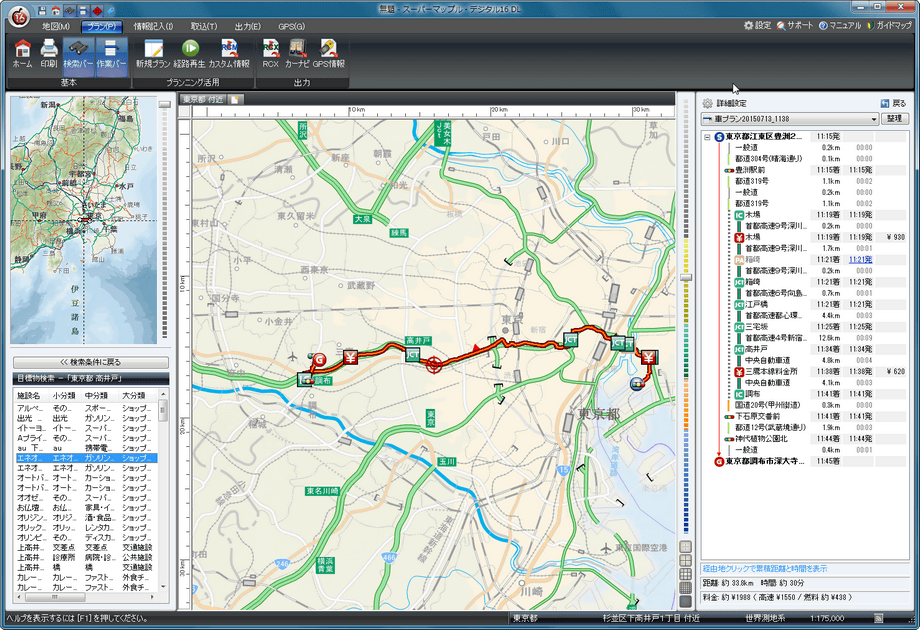
Task: Open the 車プラン20150713_1138 dropdown
Action: pyautogui.click(x=790, y=119)
